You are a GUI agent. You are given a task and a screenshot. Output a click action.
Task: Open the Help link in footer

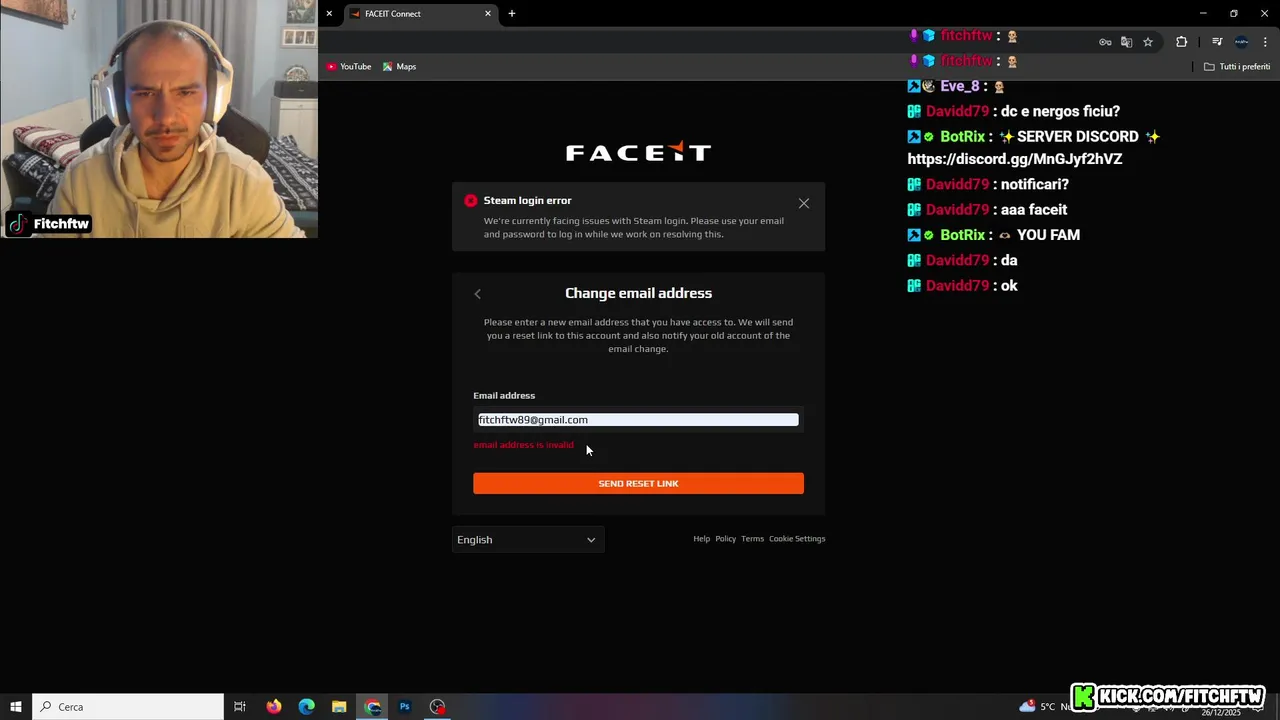tap(701, 539)
